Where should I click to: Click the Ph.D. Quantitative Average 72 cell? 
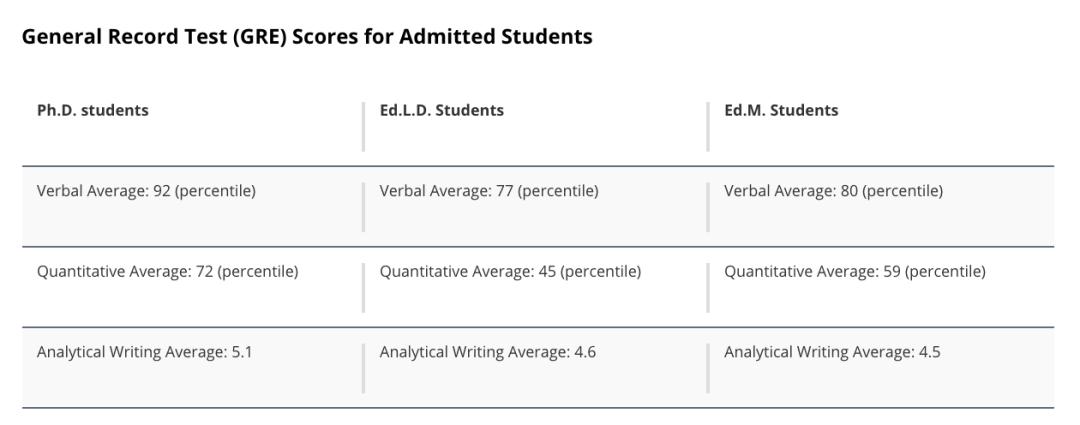(167, 272)
